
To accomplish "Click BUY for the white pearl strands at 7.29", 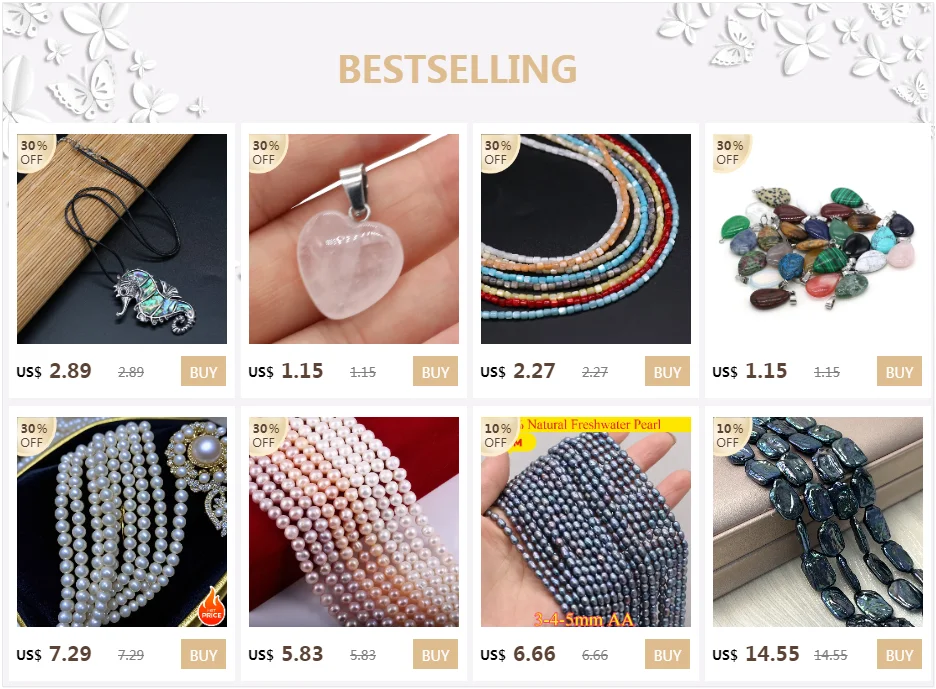I will pos(204,654).
